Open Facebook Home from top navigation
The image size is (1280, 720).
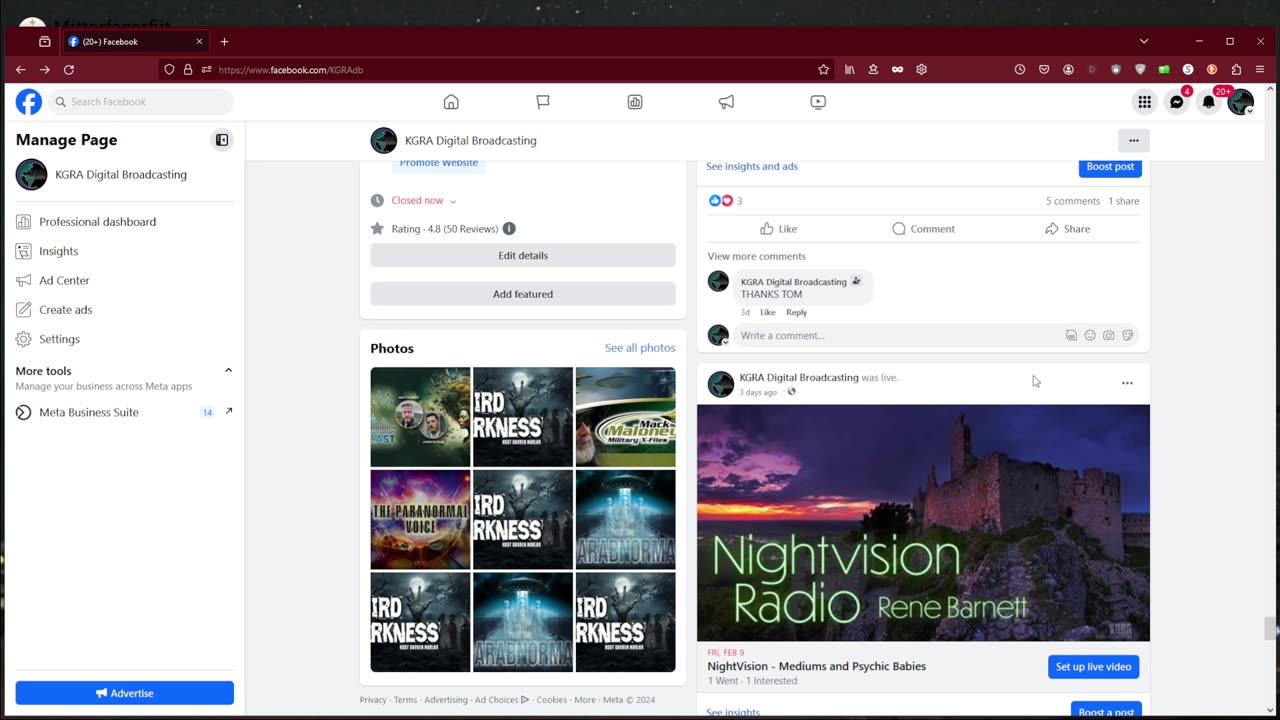tap(451, 102)
